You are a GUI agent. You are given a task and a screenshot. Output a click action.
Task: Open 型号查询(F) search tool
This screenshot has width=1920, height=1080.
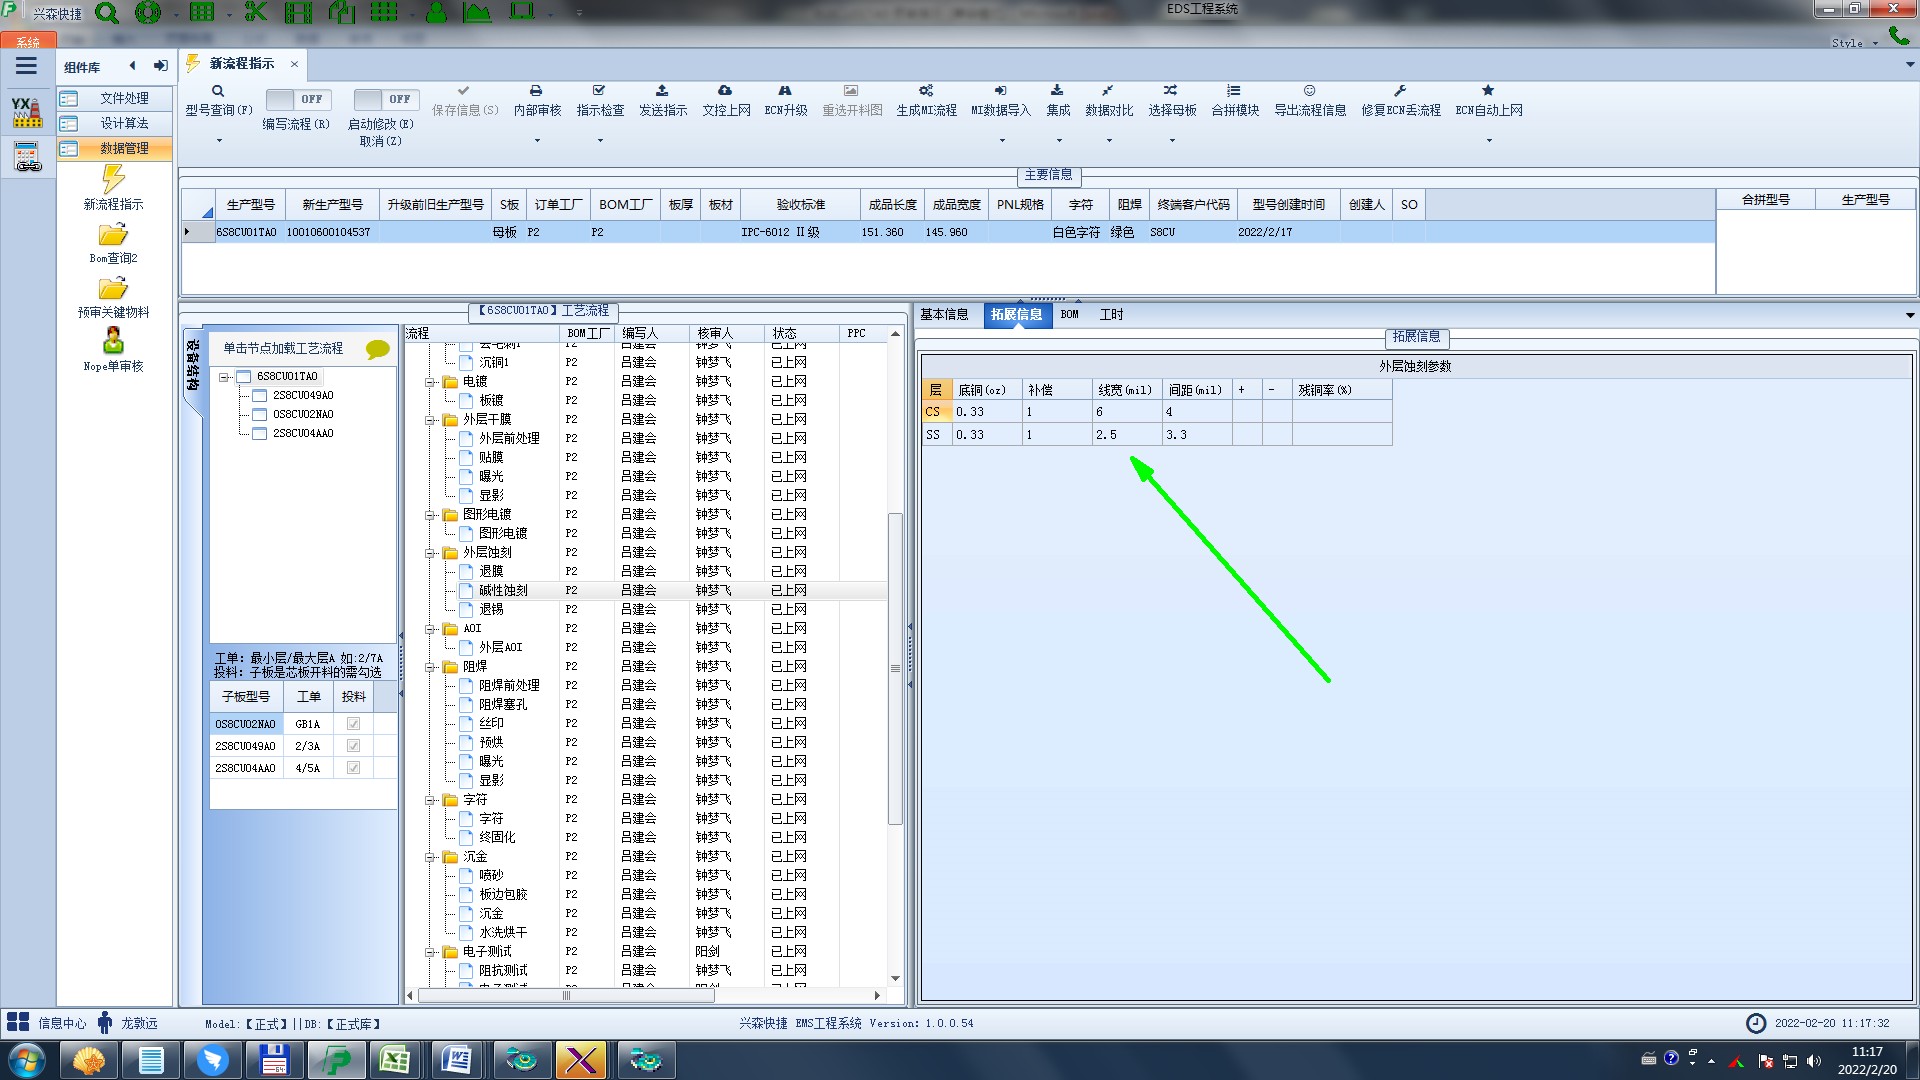218,100
